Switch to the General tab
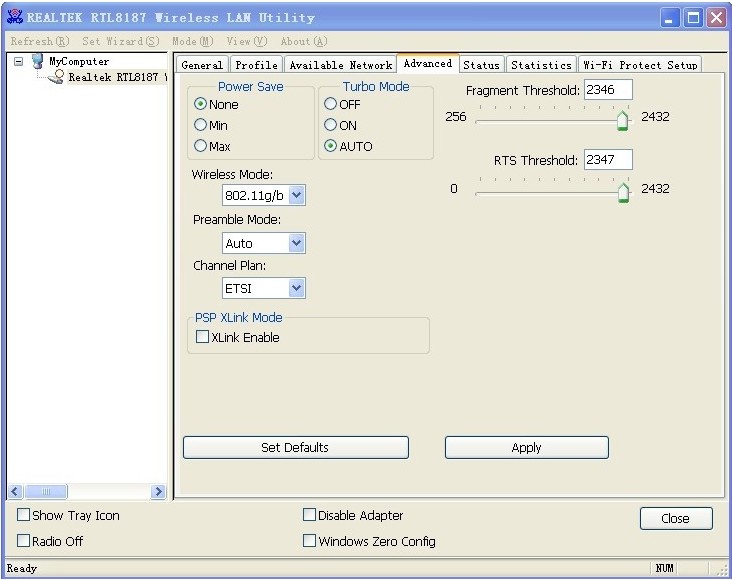The height and width of the screenshot is (580, 732). 202,65
